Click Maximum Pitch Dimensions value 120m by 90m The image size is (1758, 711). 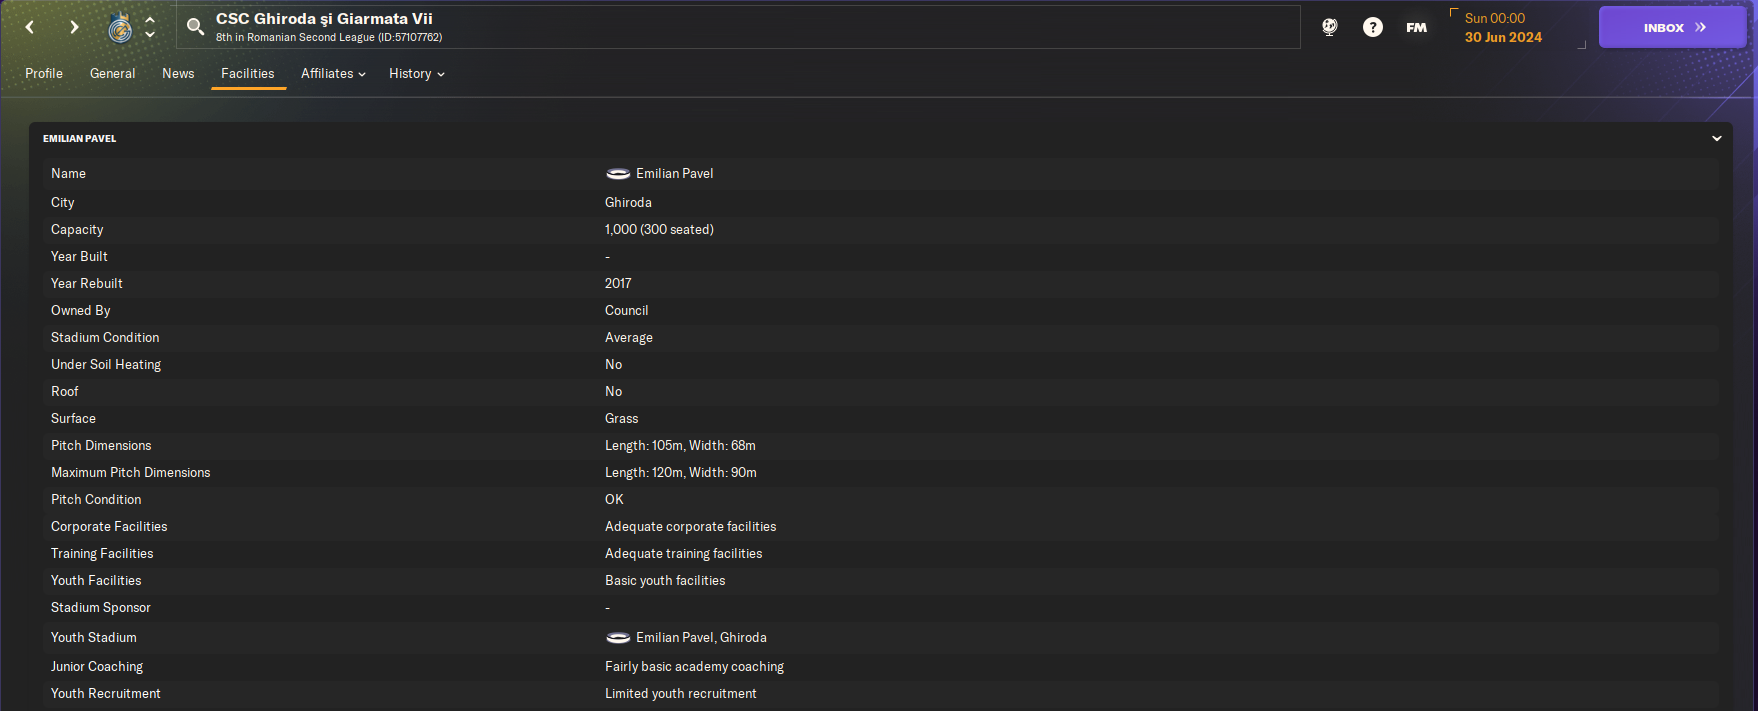click(680, 473)
